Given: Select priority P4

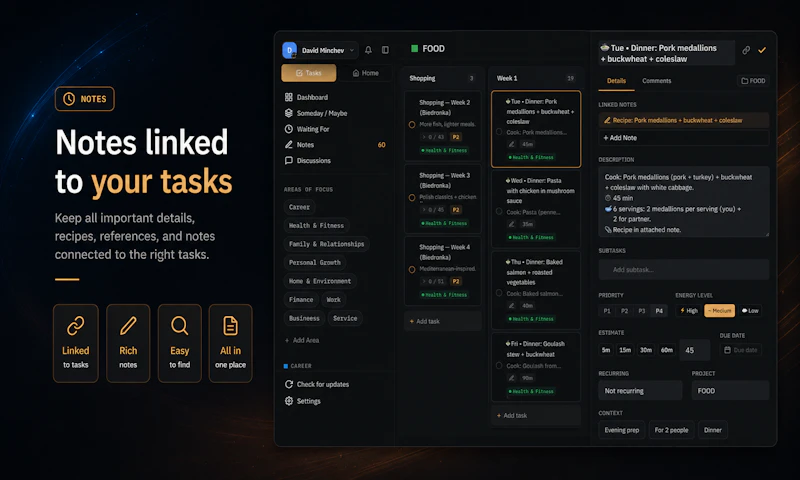Looking at the screenshot, I should tap(659, 311).
